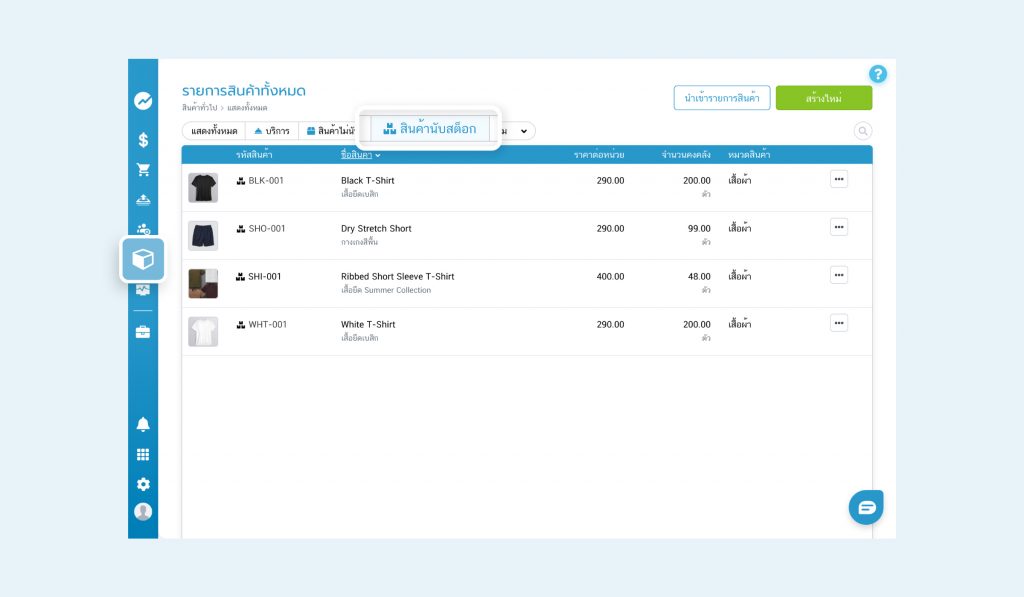Select the highlighted products box icon

pyautogui.click(x=143, y=260)
